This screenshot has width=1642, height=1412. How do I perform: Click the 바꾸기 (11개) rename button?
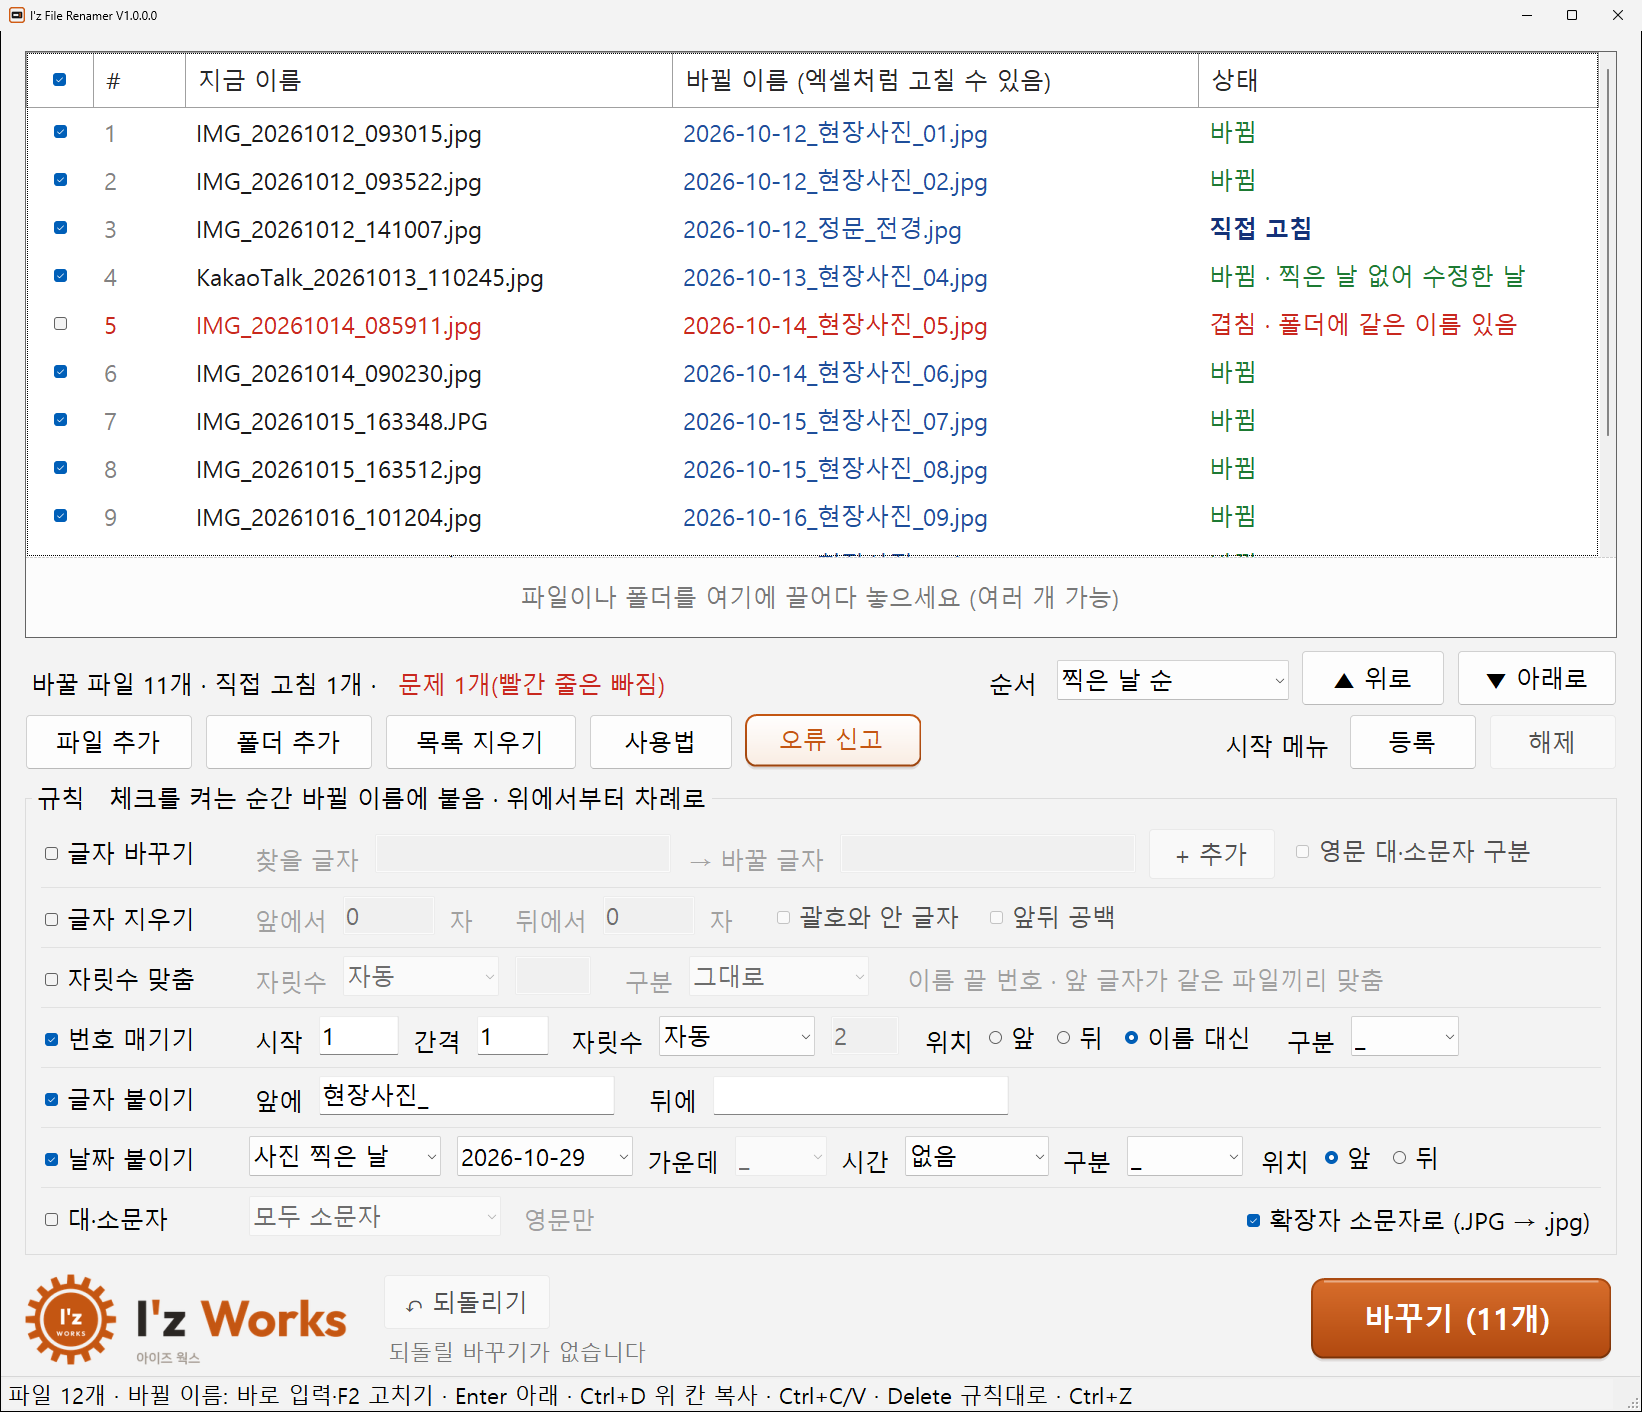point(1461,1318)
